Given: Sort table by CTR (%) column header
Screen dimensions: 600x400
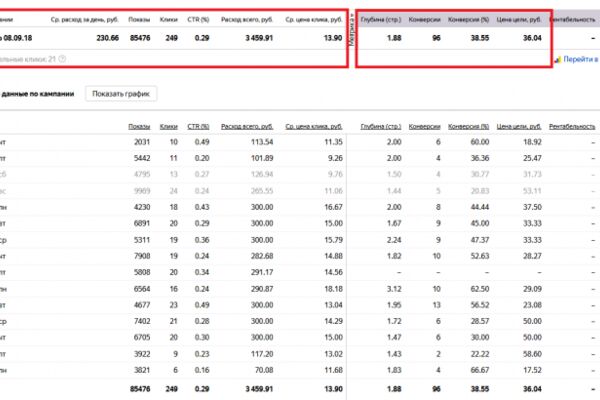Looking at the screenshot, I should click(198, 126).
